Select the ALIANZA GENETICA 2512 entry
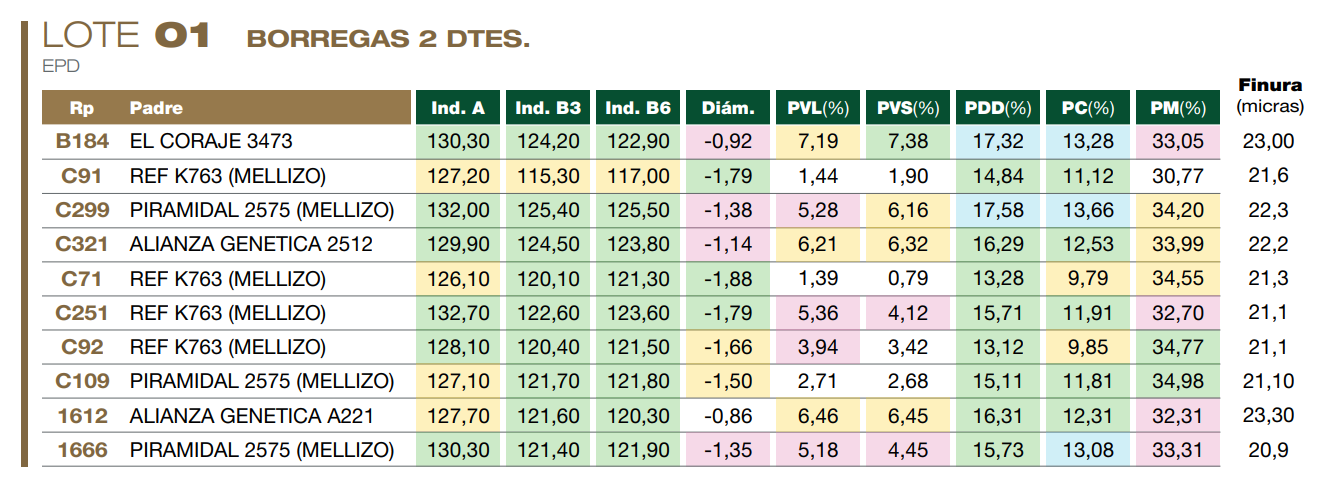The width and height of the screenshot is (1343, 492). click(251, 244)
